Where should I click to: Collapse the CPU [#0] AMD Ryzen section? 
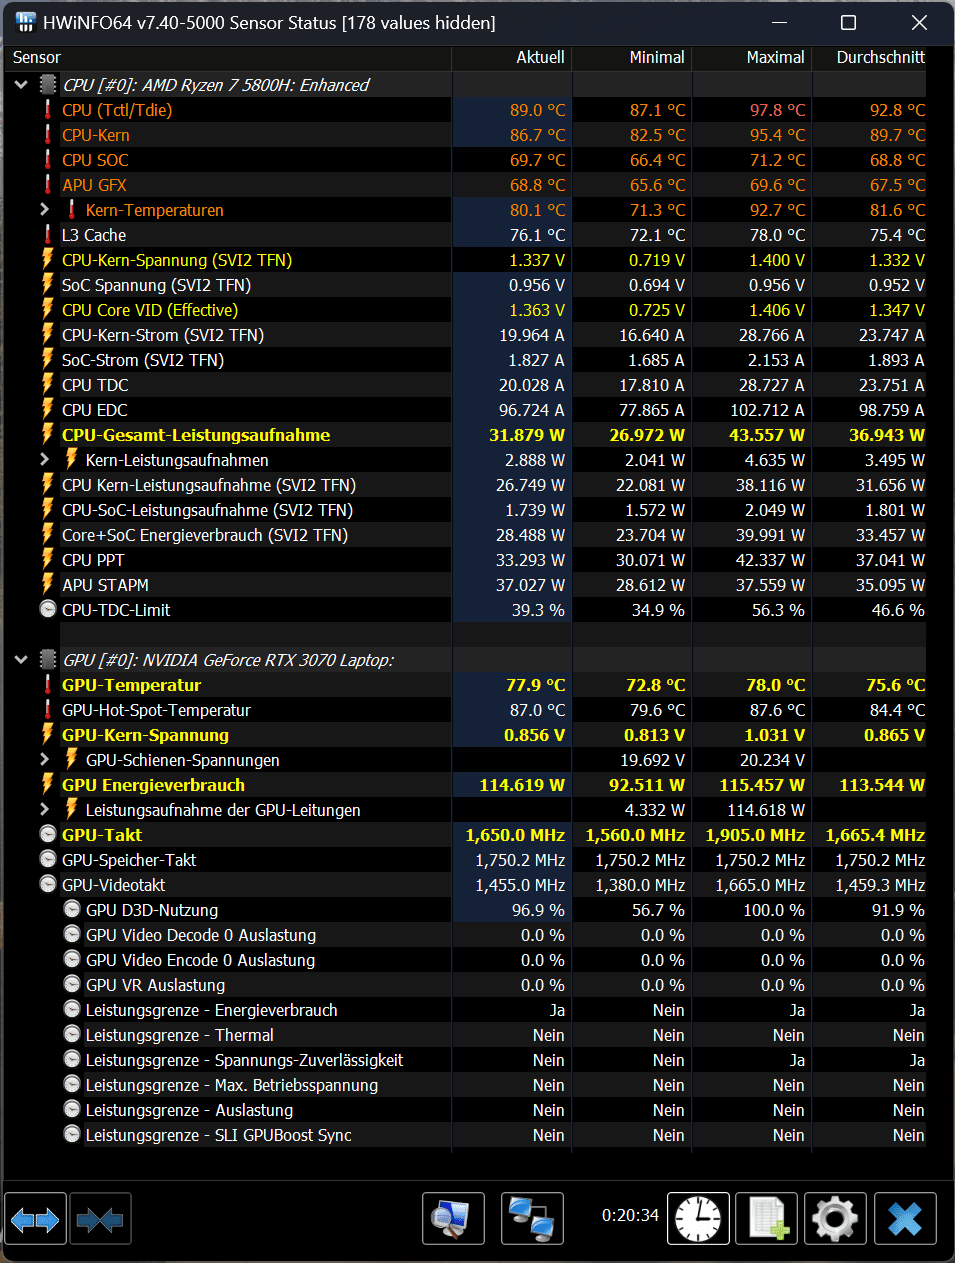click(21, 85)
